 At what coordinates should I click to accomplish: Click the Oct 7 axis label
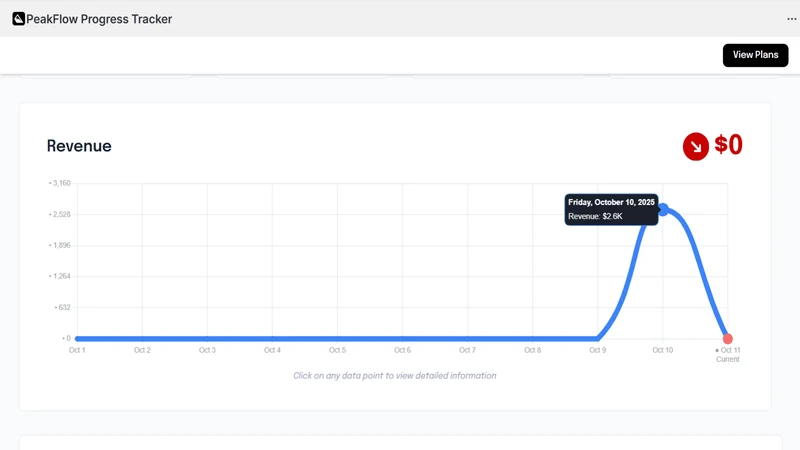point(467,350)
